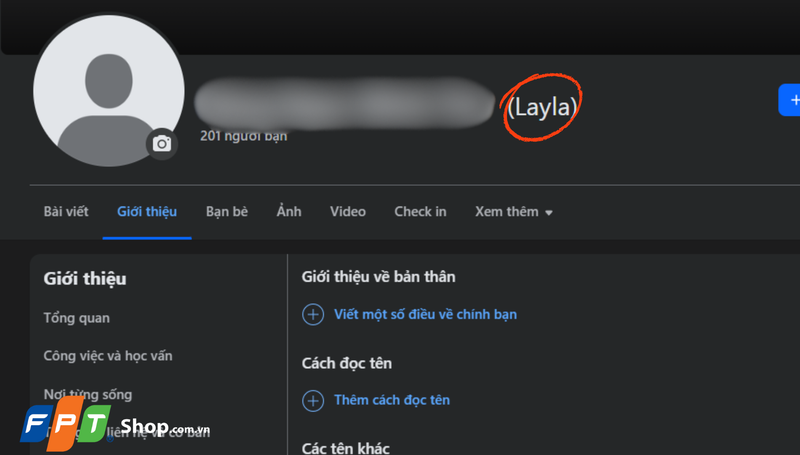Select the Giới thiệu tab
This screenshot has width=800, height=455.
(147, 212)
